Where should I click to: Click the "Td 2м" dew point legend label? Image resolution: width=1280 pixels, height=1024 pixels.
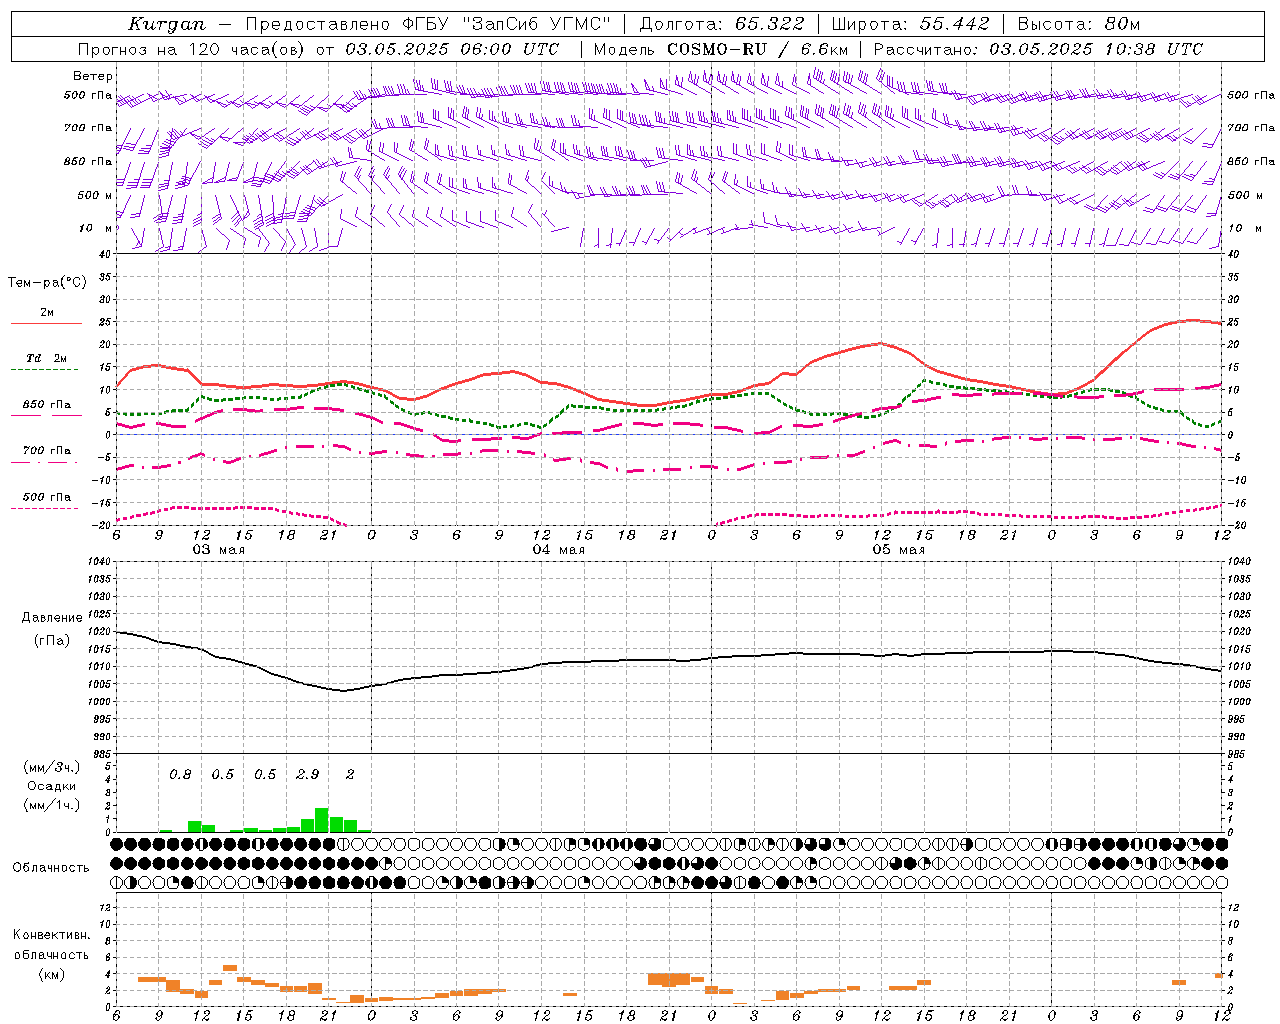(47, 358)
